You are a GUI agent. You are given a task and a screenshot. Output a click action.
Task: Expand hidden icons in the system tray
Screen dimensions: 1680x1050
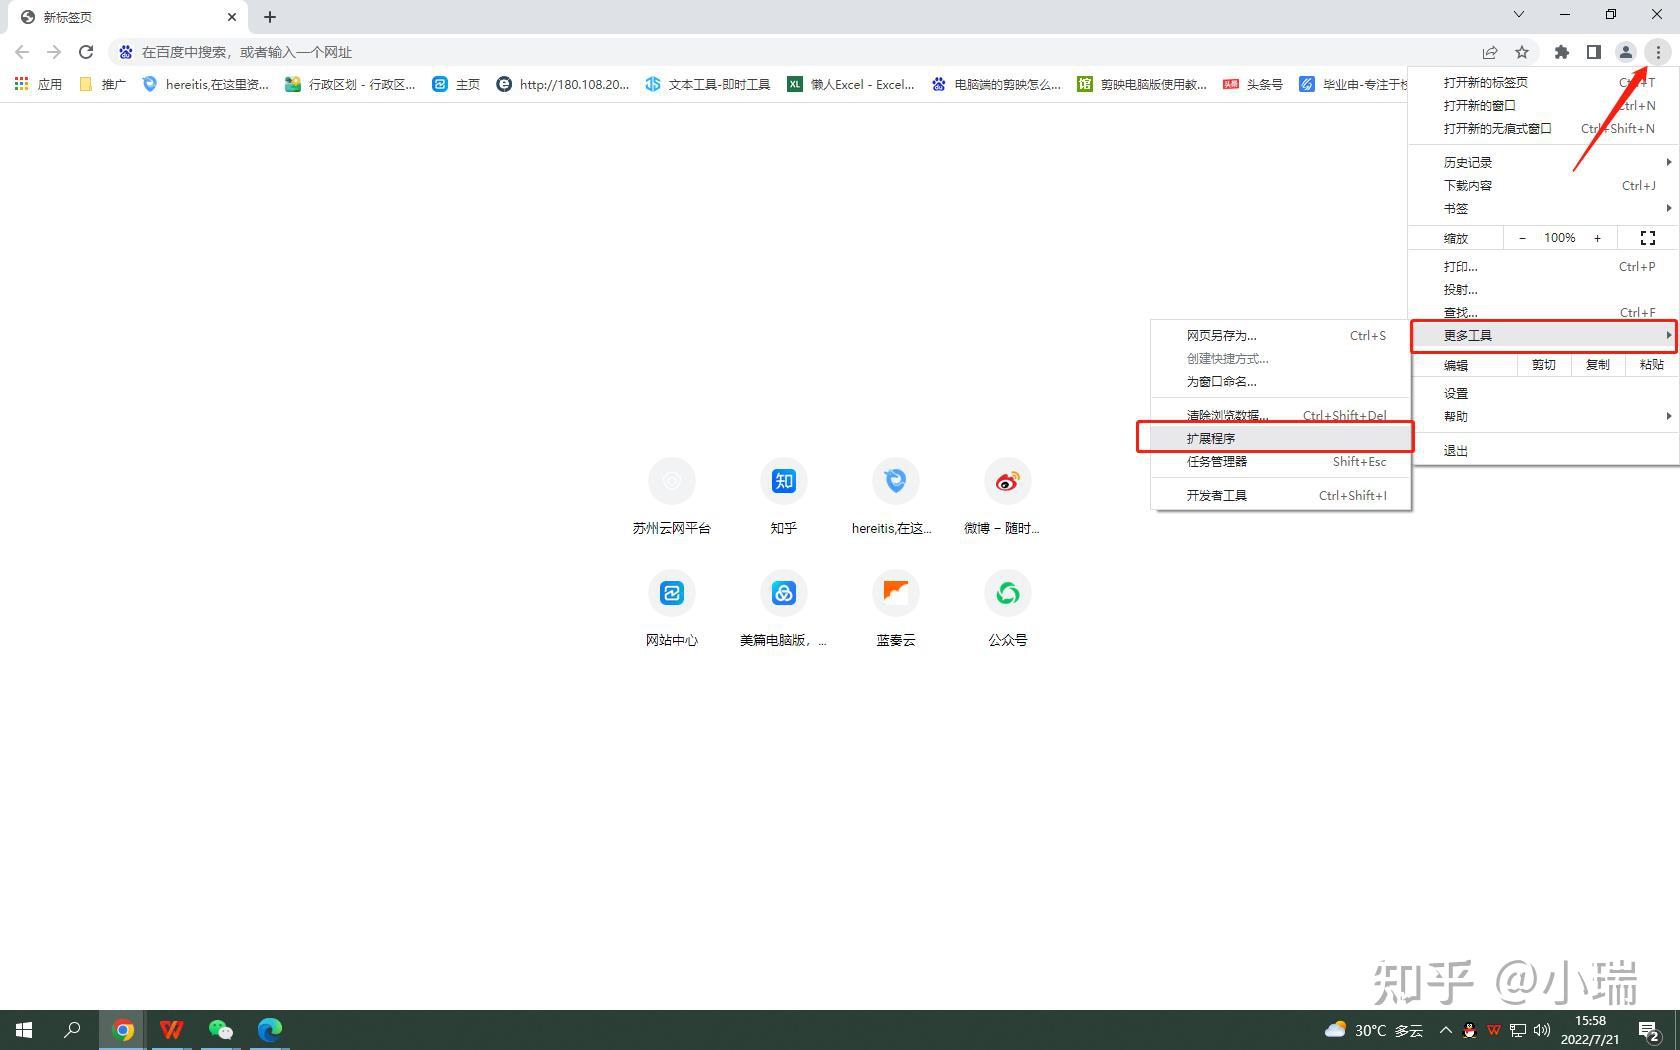click(1445, 1029)
